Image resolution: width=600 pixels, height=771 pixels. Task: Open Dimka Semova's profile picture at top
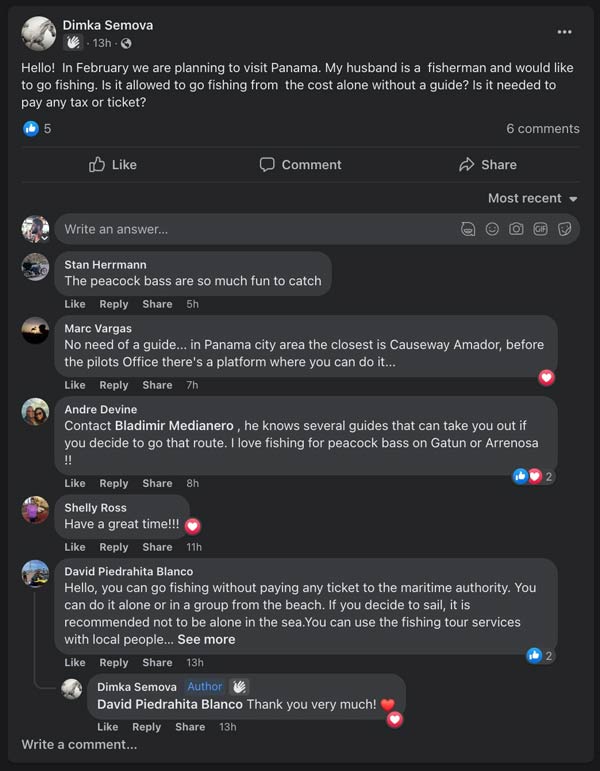(38, 33)
